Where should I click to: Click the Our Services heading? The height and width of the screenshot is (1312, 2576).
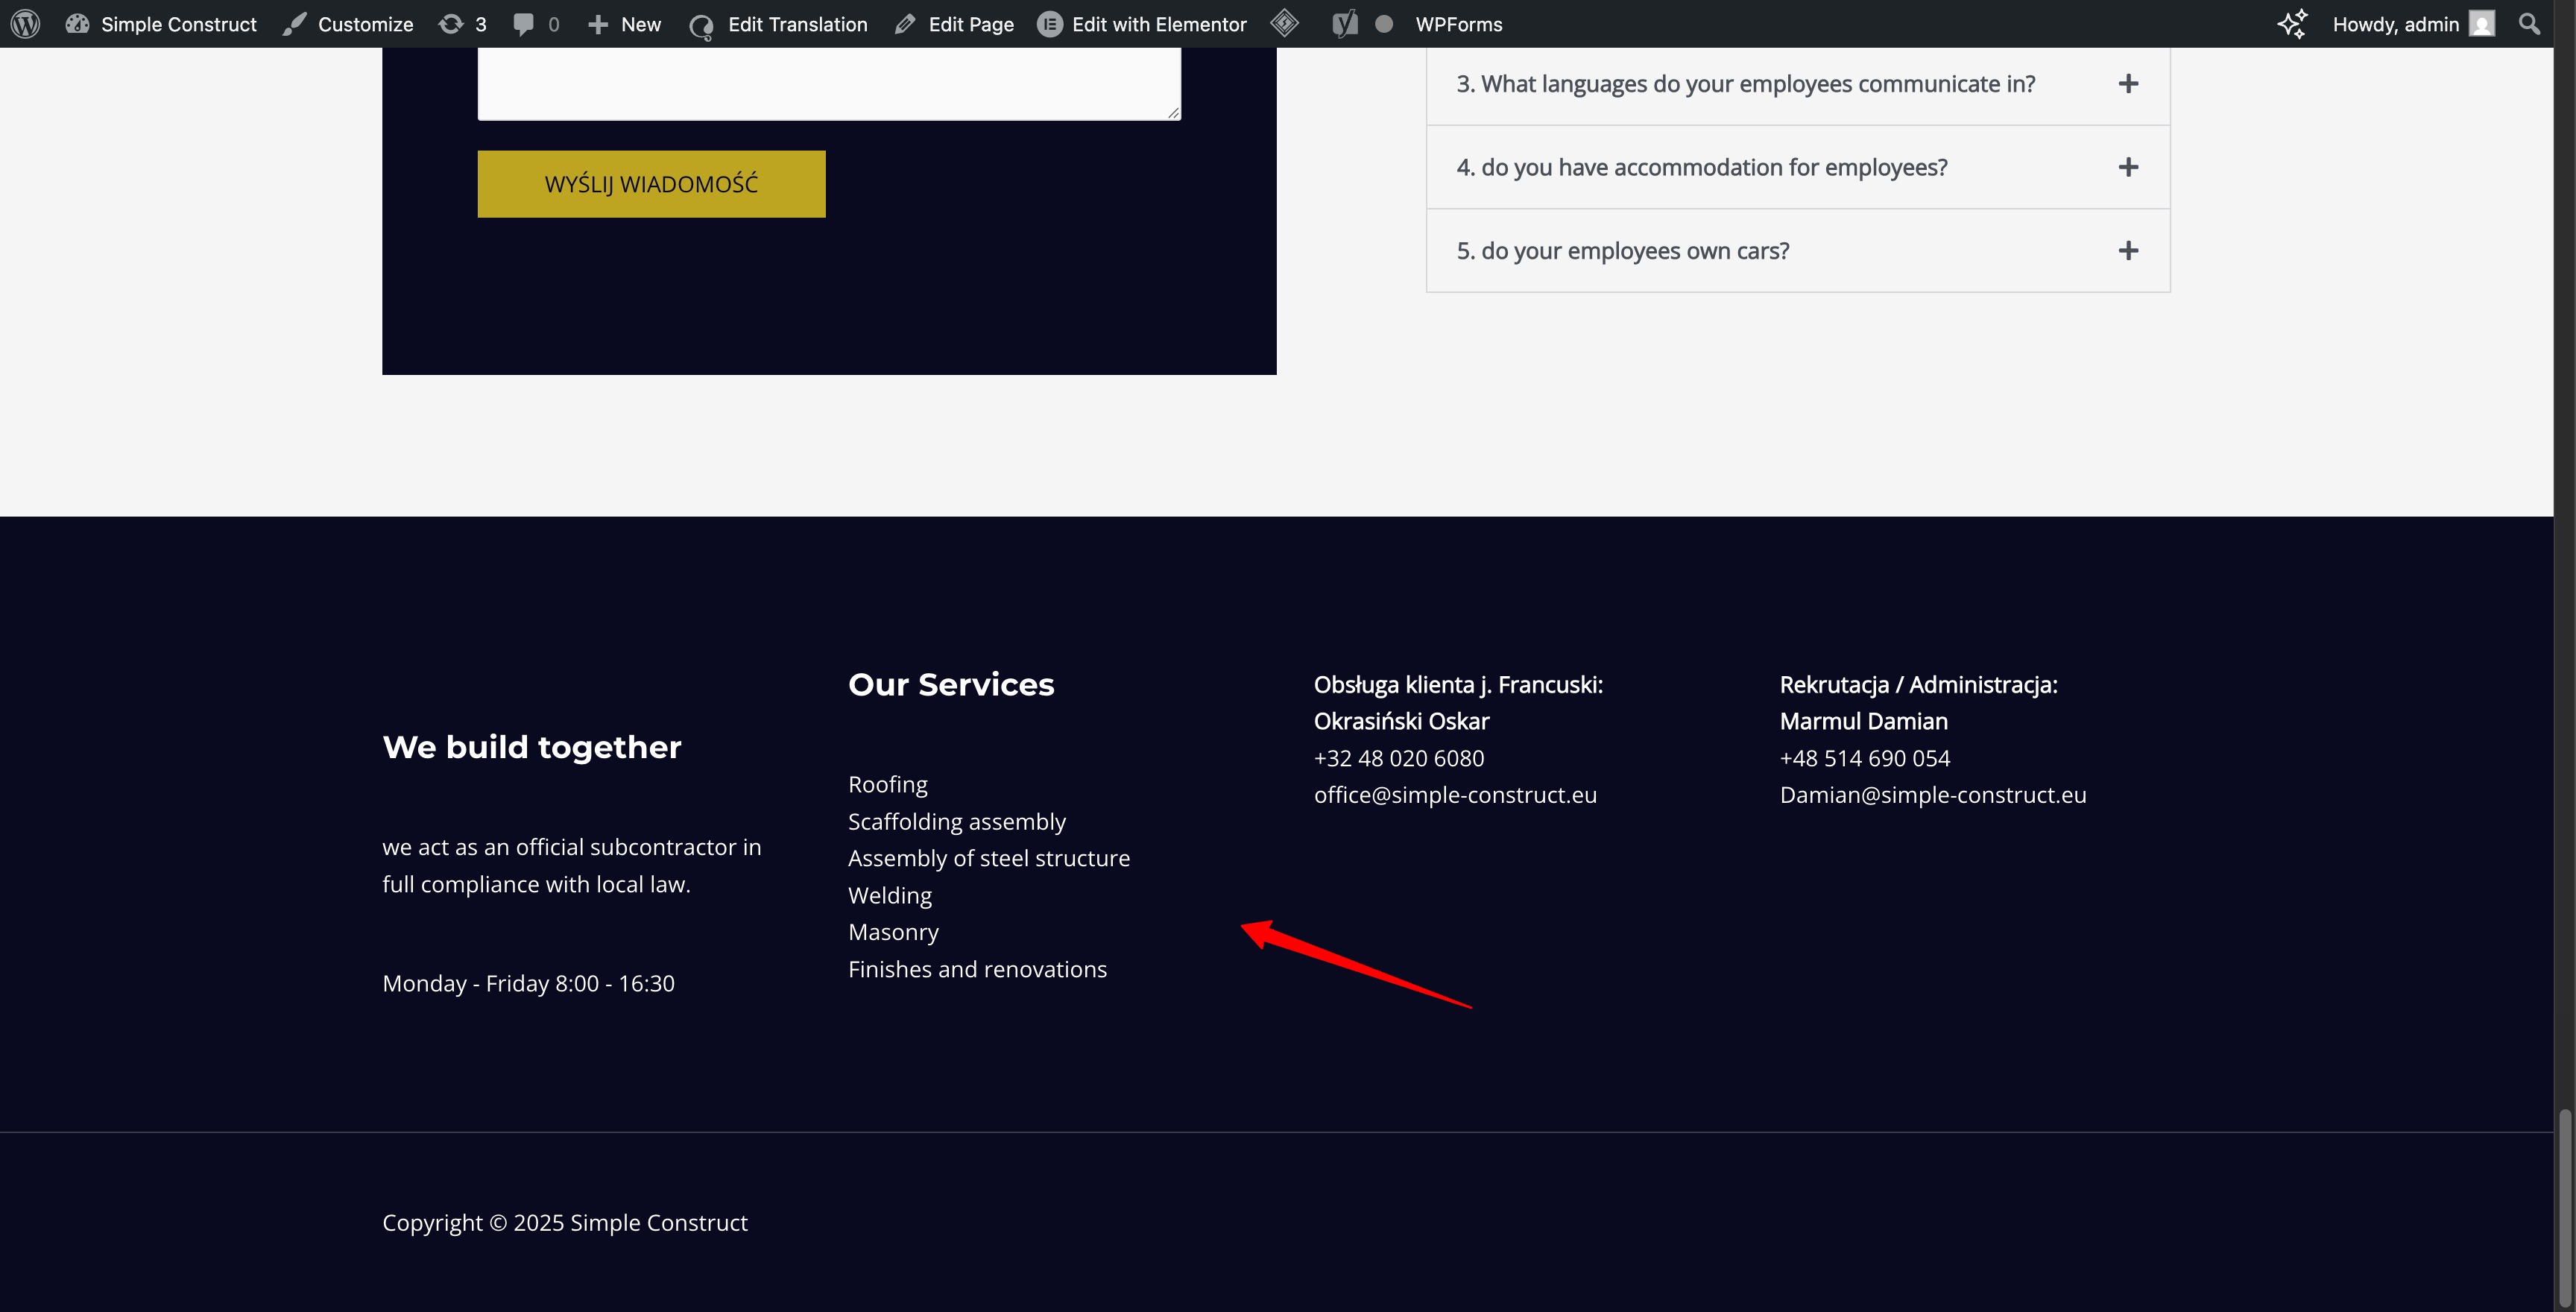tap(951, 684)
